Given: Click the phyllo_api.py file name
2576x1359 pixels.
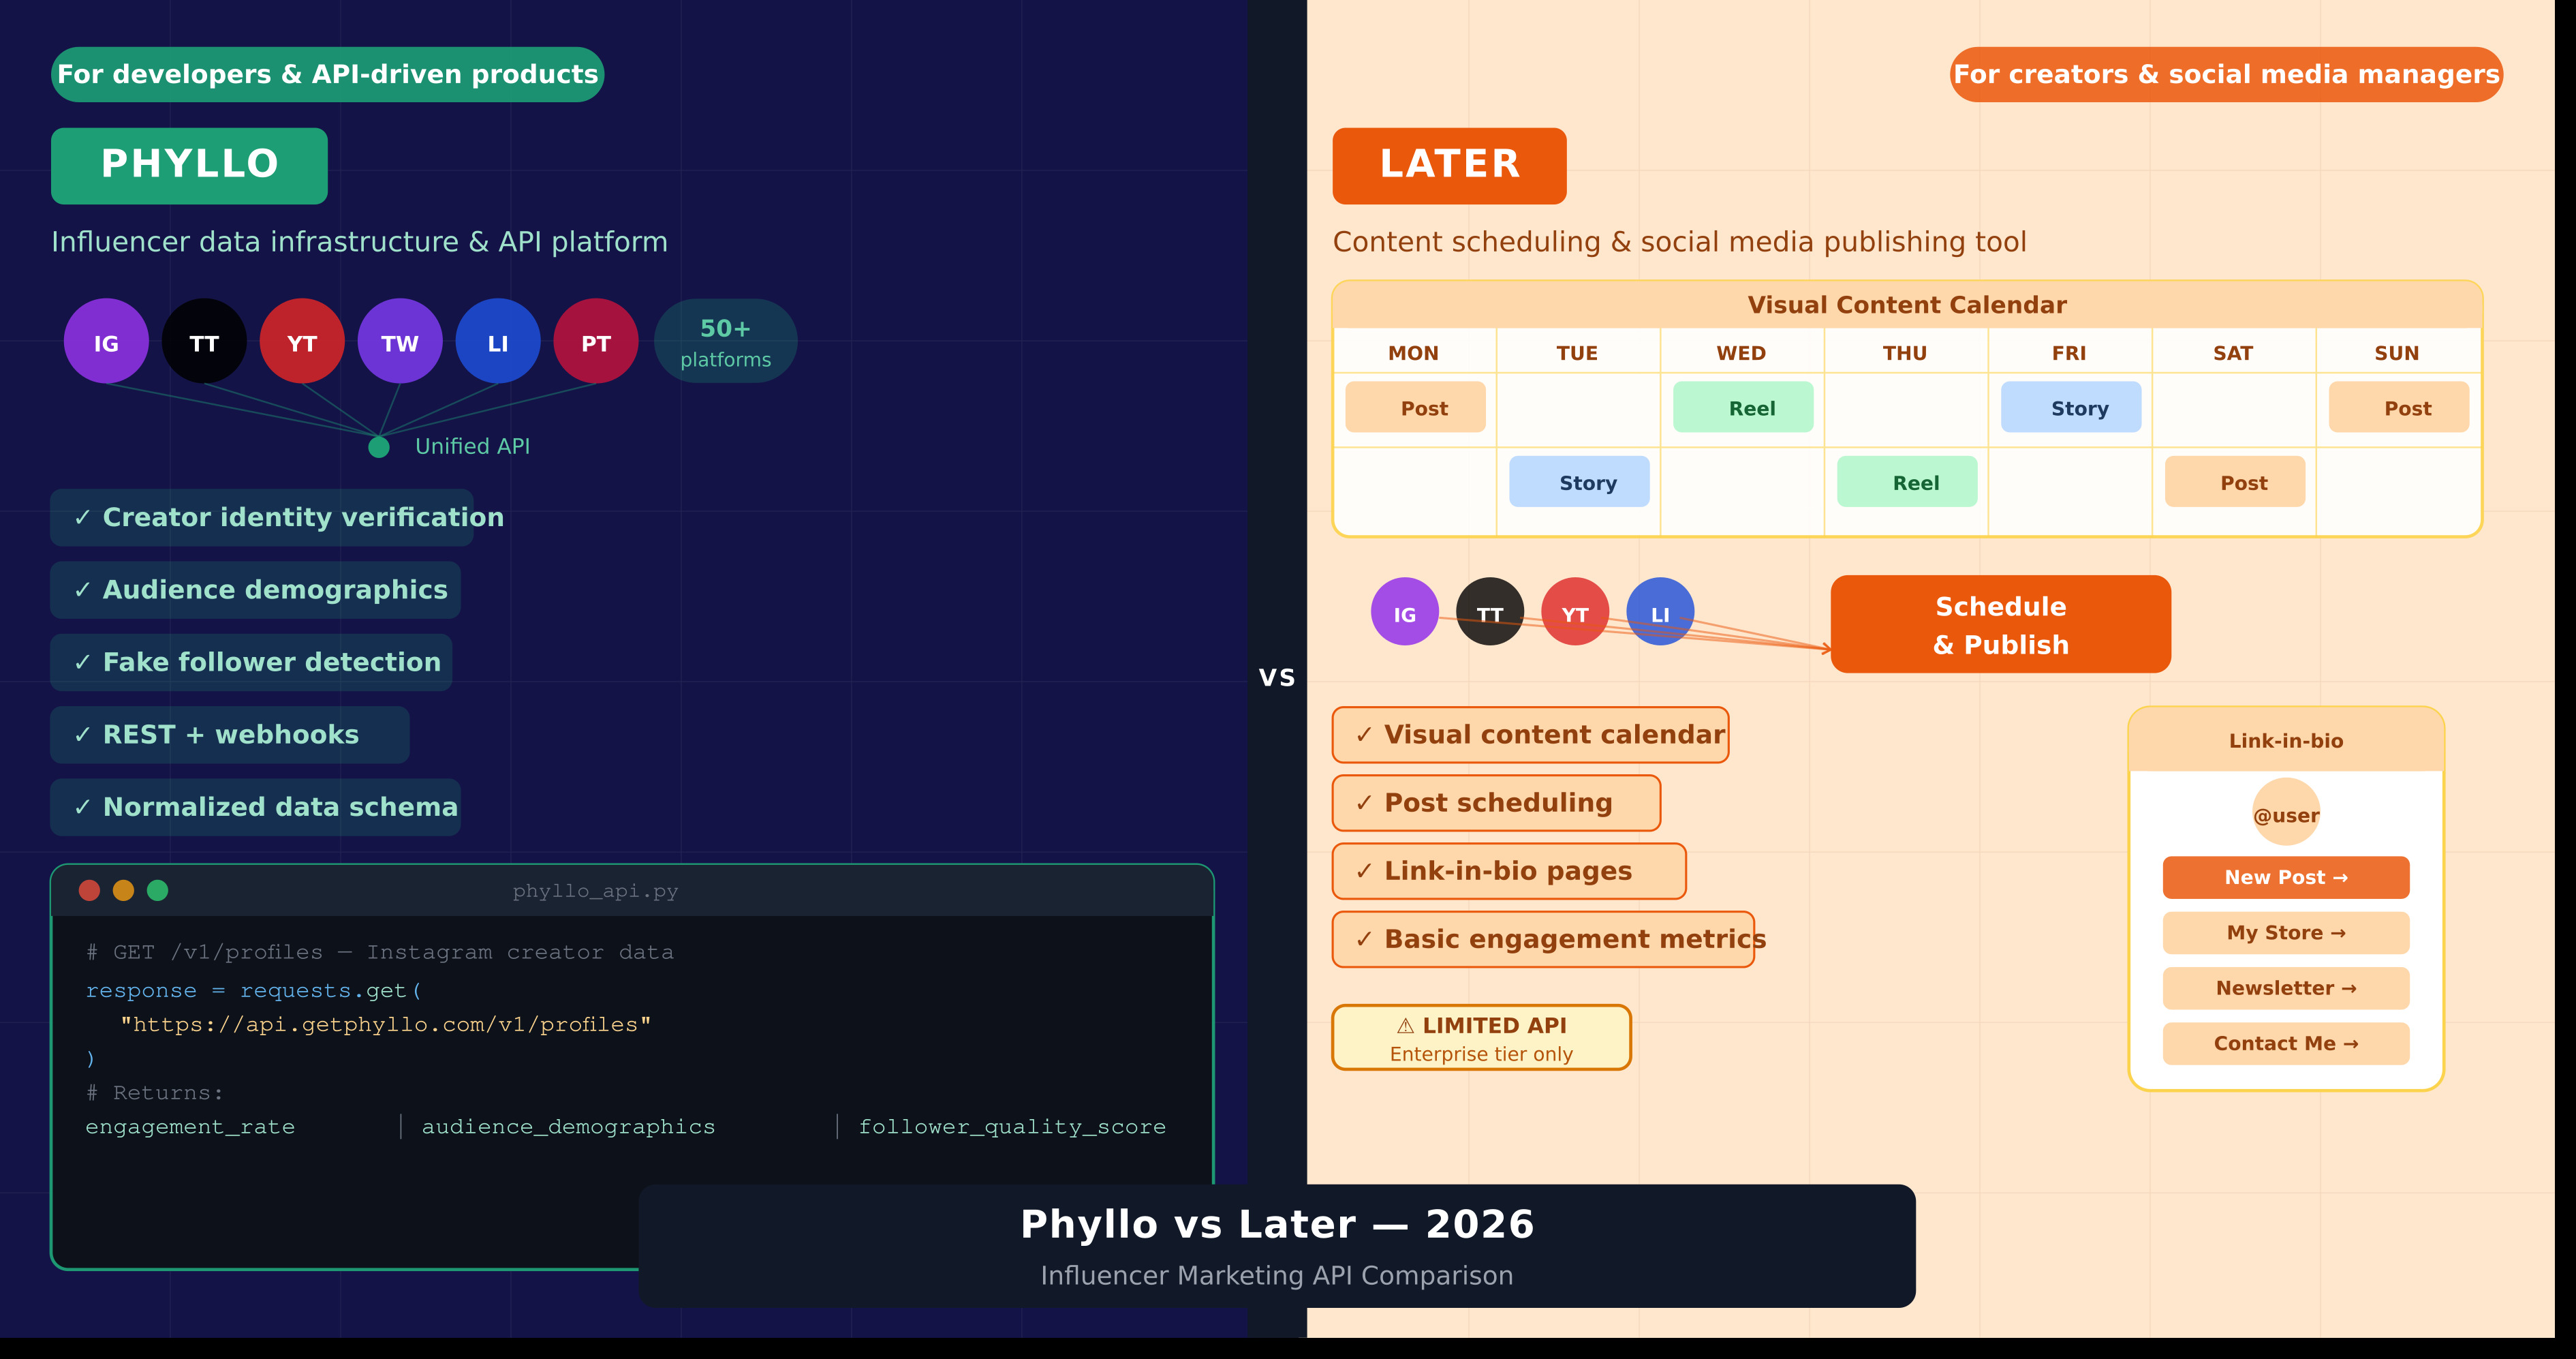Looking at the screenshot, I should [595, 891].
